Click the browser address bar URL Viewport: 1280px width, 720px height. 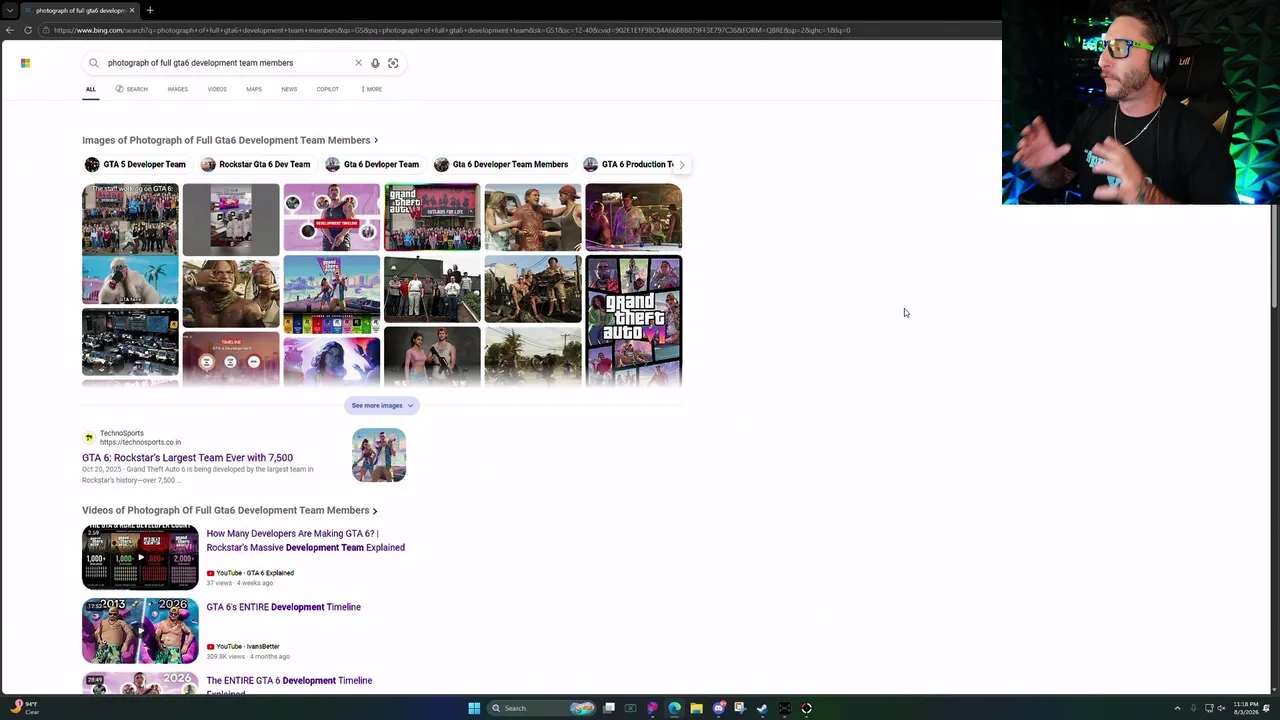click(452, 30)
